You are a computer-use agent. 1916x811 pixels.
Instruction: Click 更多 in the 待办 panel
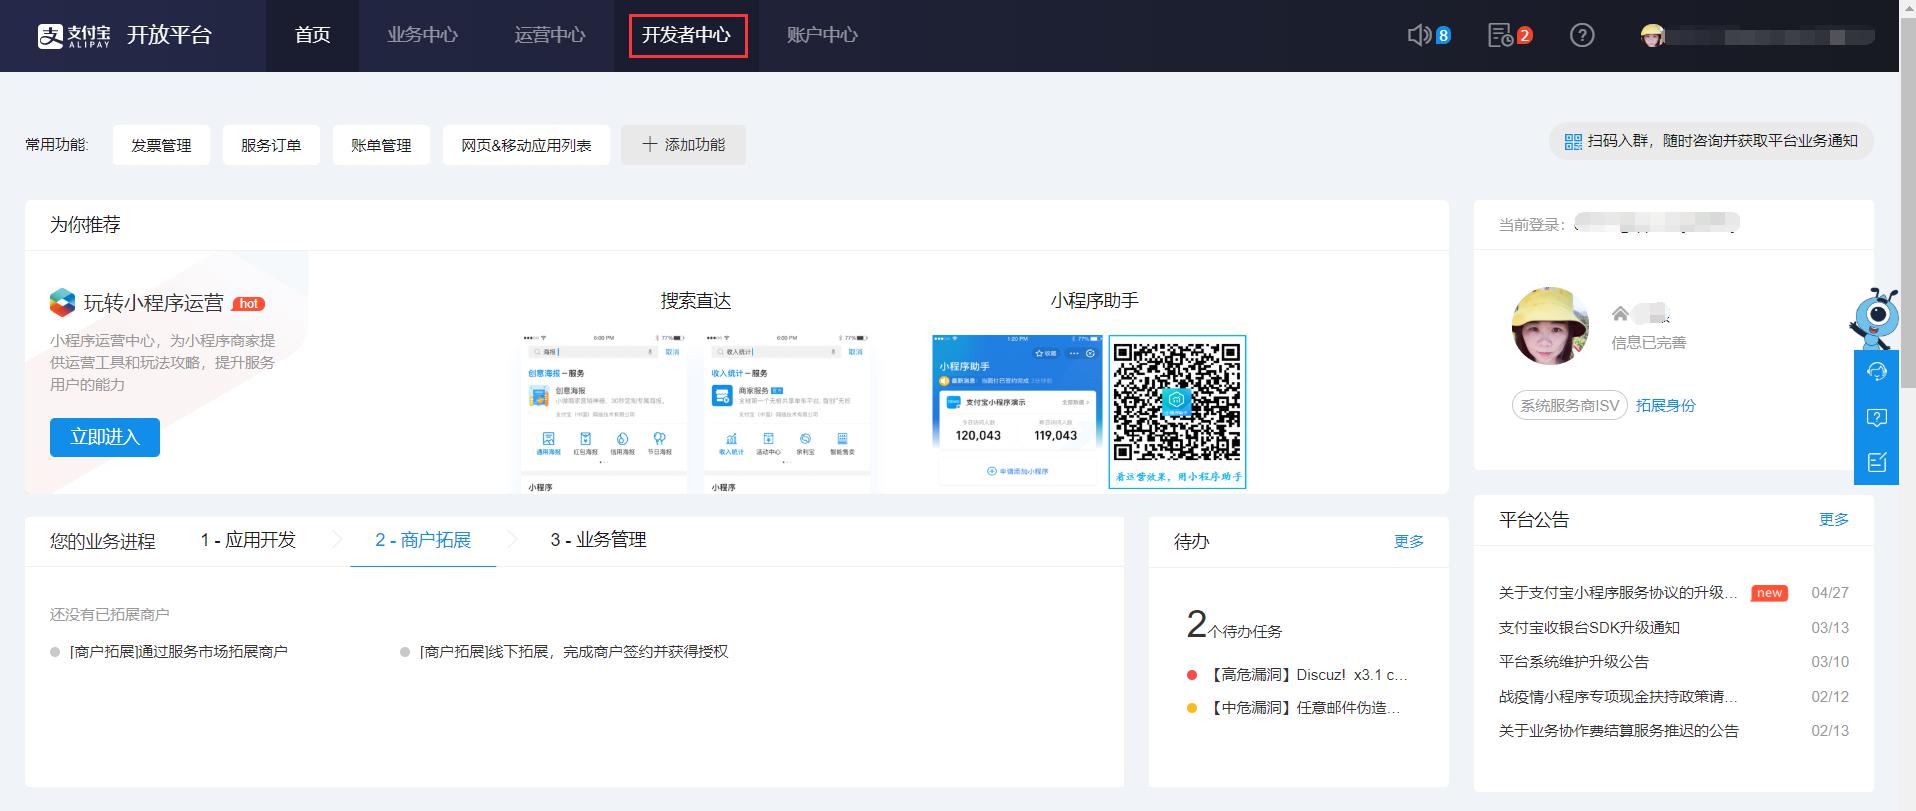pos(1408,541)
